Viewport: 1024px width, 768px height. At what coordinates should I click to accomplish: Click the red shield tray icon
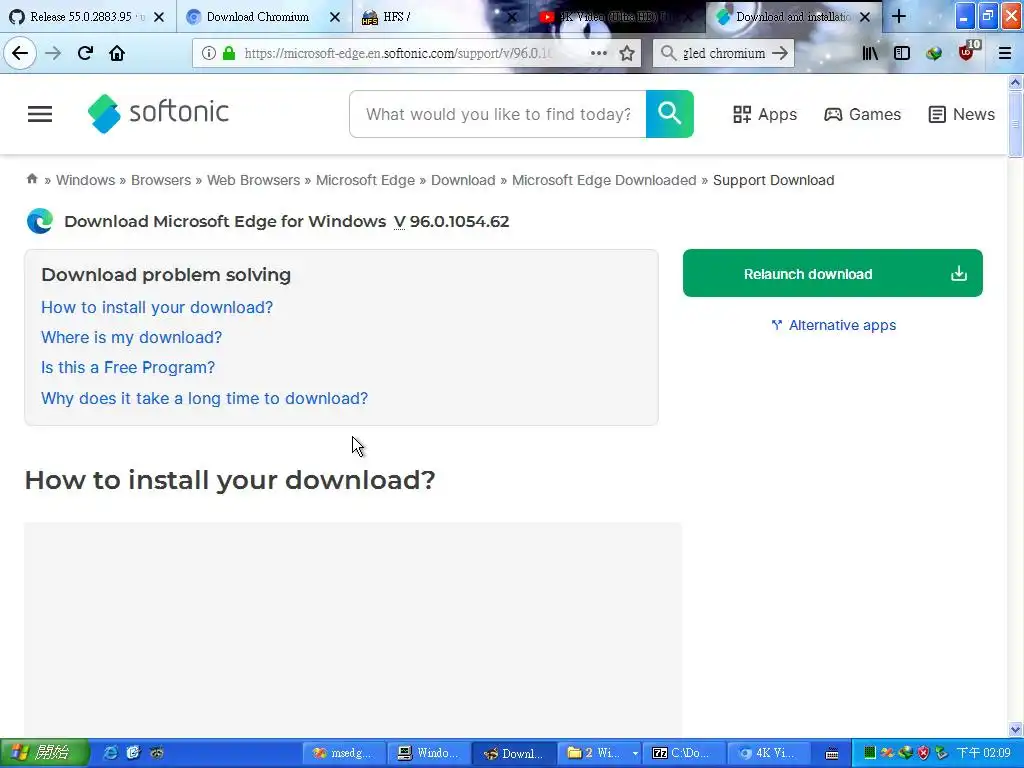pos(923,753)
